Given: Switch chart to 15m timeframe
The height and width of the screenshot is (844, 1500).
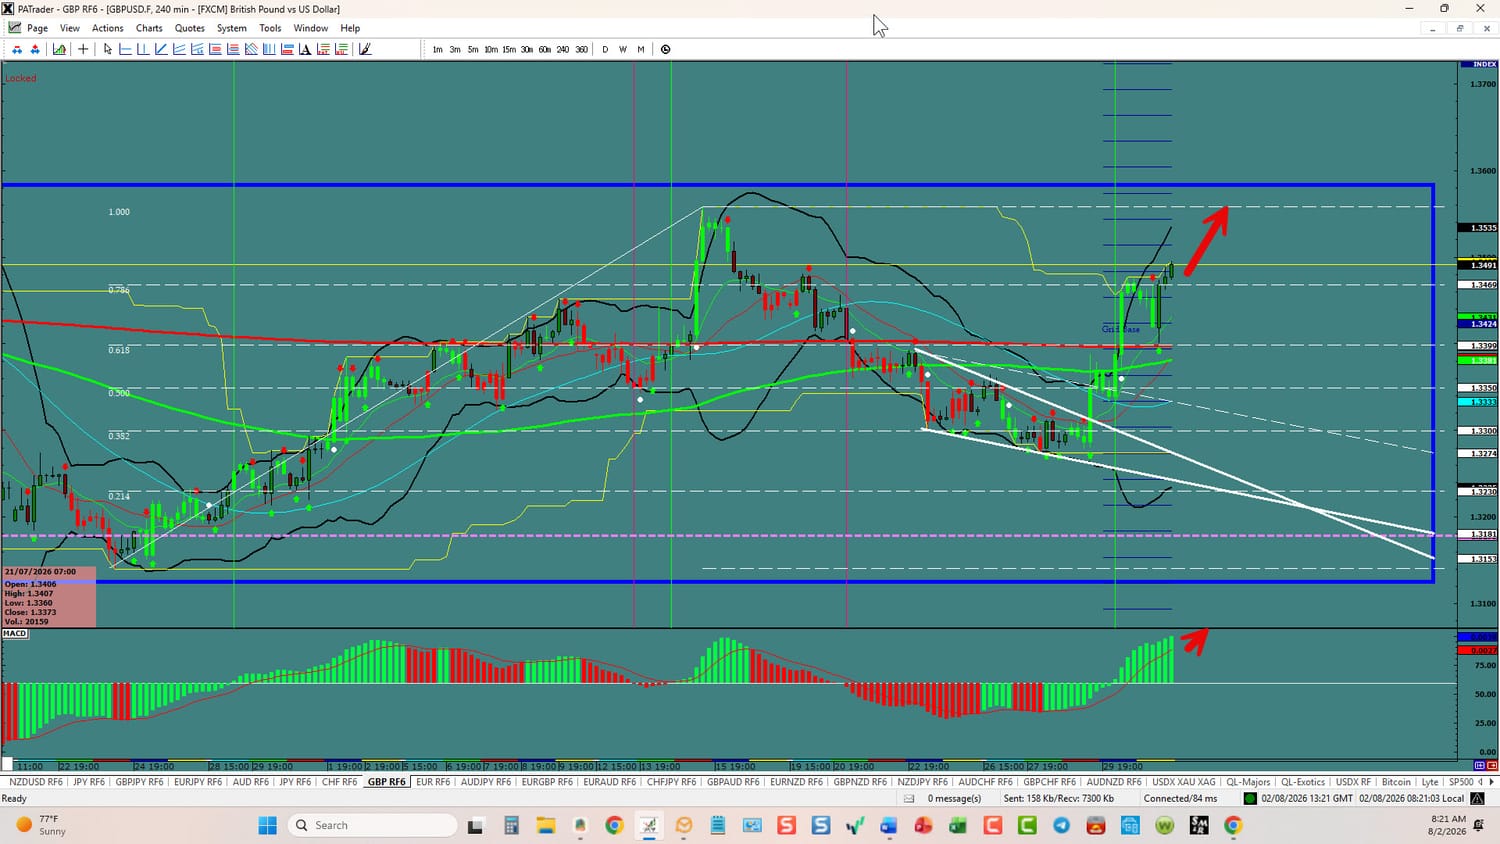Looking at the screenshot, I should coord(509,49).
